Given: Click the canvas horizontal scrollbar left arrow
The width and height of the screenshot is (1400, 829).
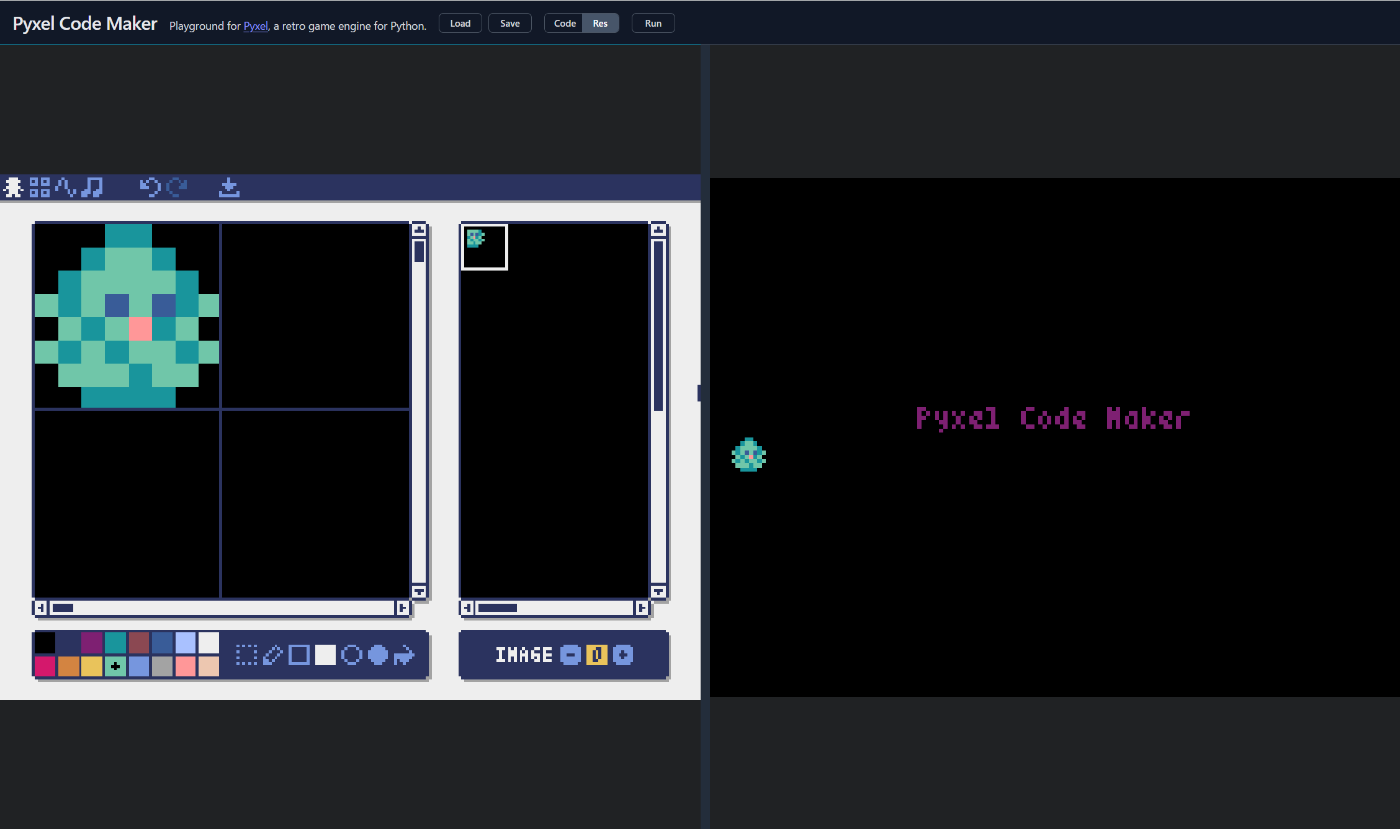Looking at the screenshot, I should (x=41, y=607).
